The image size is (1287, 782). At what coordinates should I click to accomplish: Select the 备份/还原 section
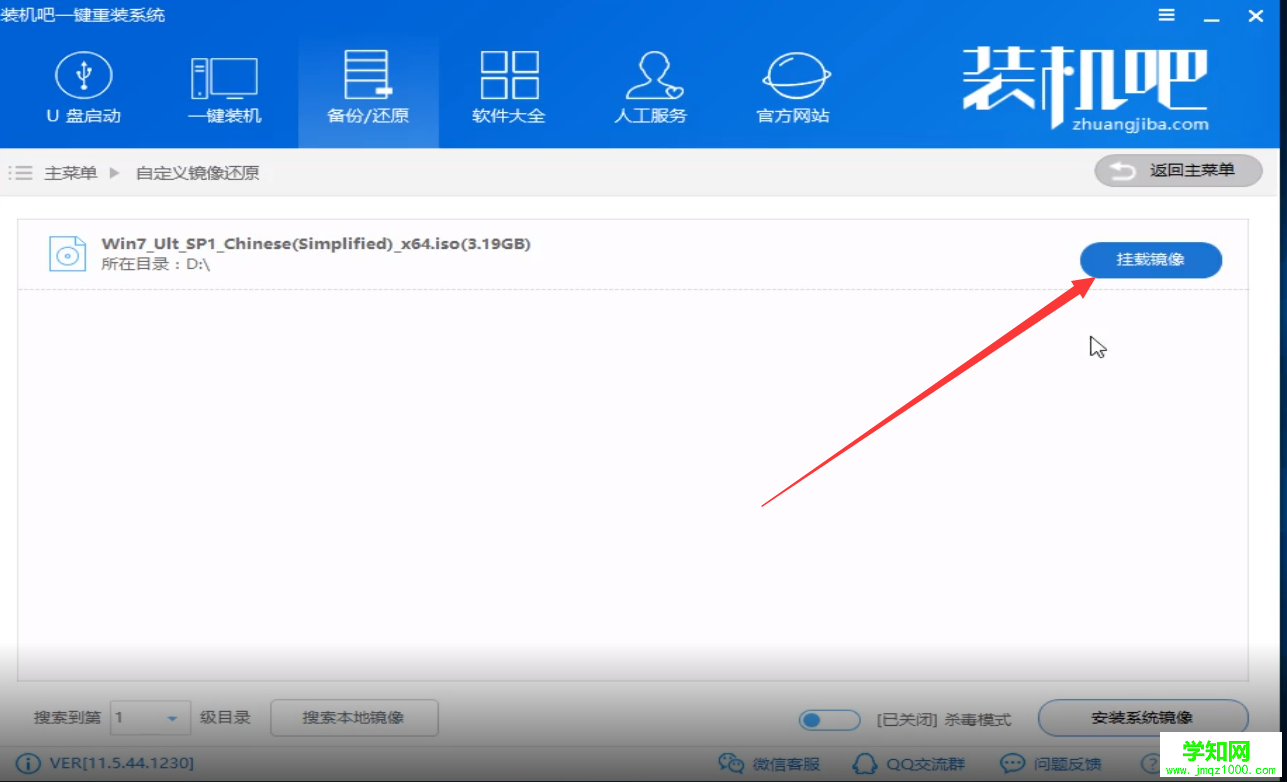(x=368, y=90)
